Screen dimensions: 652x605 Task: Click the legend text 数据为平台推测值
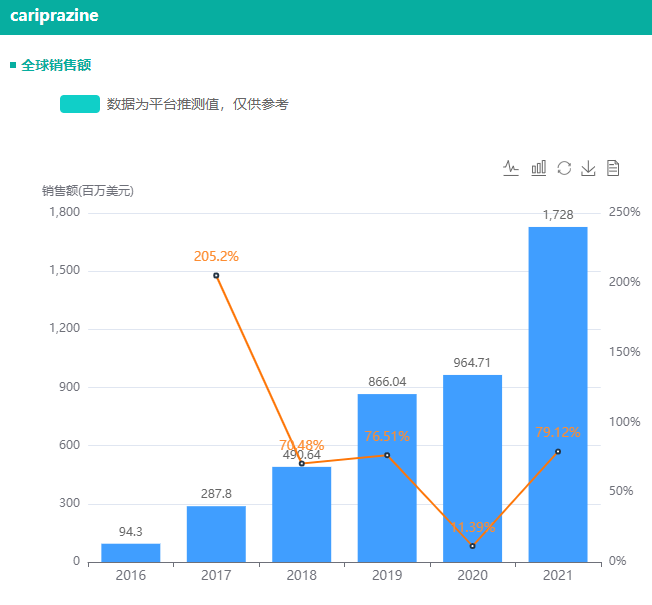(197, 104)
